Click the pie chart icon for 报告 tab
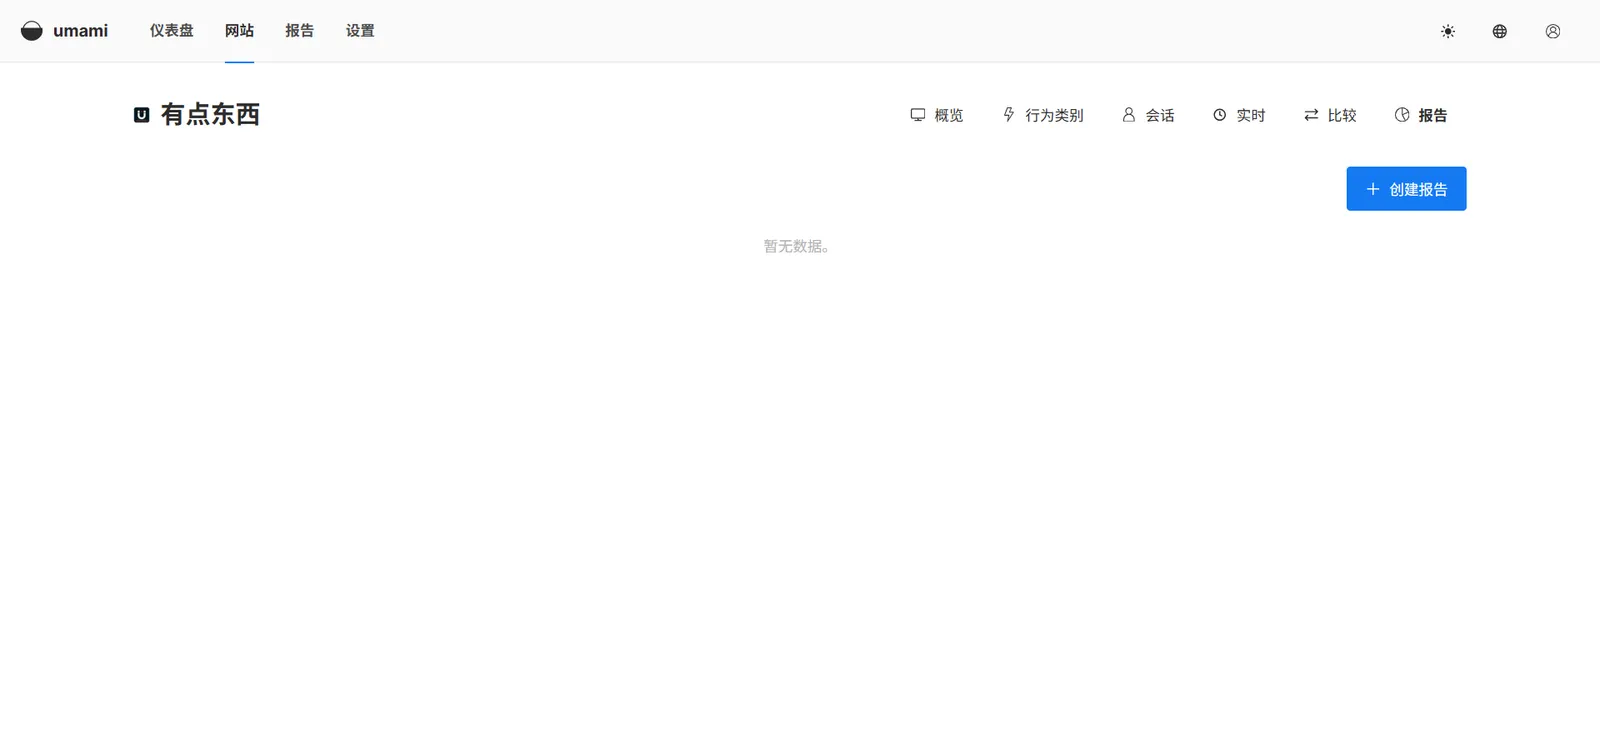 tap(1402, 115)
